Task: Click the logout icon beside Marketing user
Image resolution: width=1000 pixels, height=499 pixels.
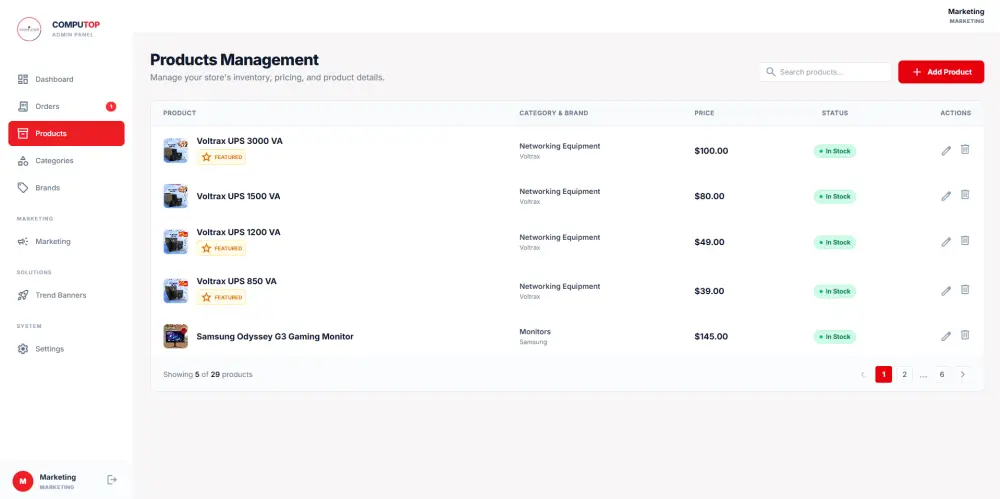Action: pyautogui.click(x=112, y=480)
